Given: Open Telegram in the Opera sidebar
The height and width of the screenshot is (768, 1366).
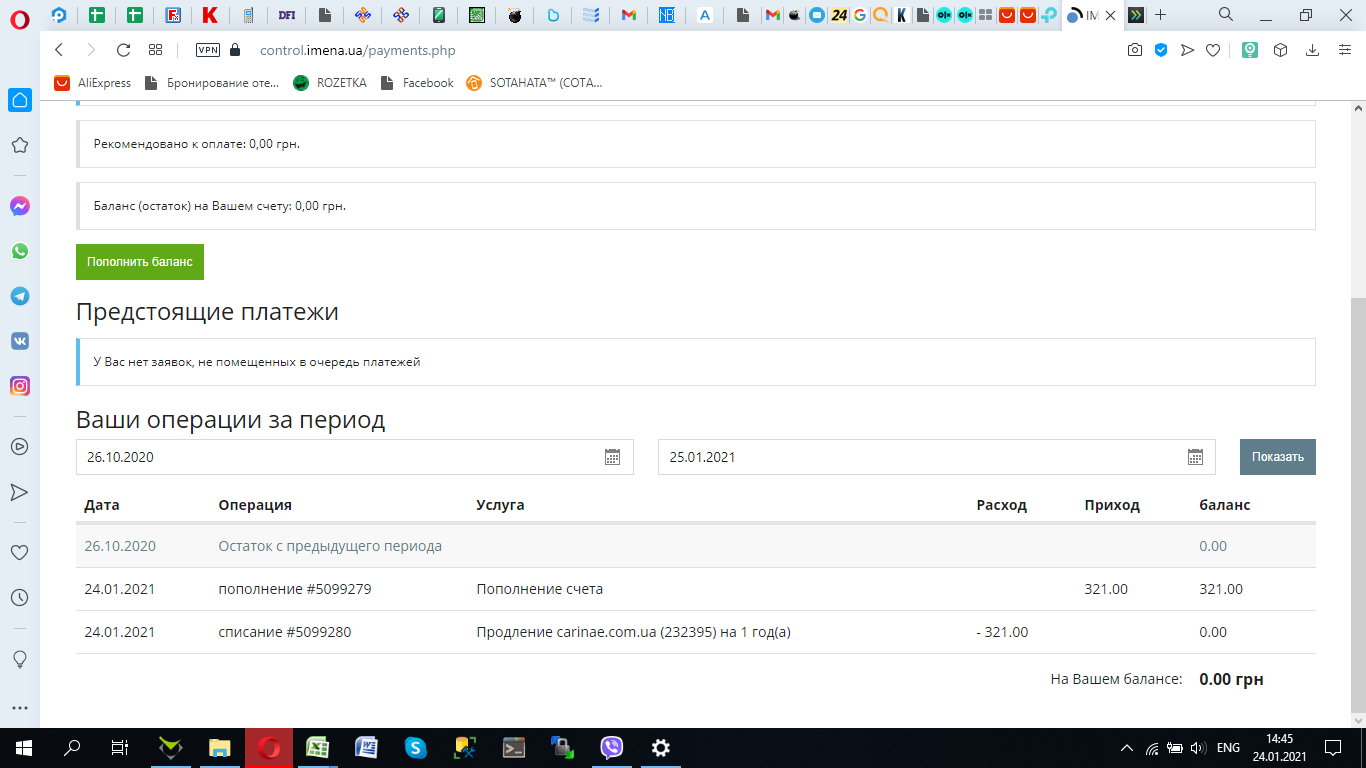Looking at the screenshot, I should point(19,296).
